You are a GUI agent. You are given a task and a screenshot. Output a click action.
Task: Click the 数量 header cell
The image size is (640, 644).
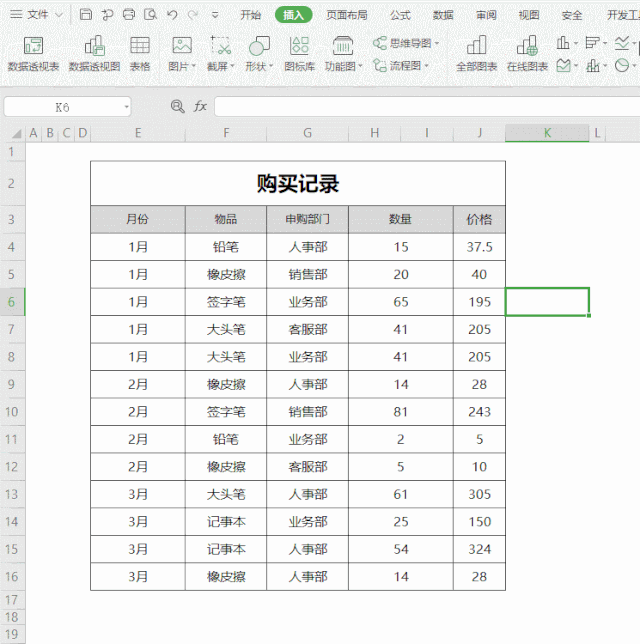[401, 219]
